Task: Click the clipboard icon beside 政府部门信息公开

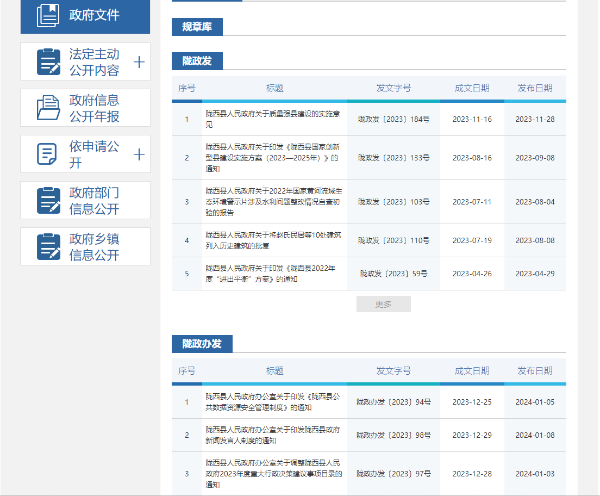Action: 48,200
